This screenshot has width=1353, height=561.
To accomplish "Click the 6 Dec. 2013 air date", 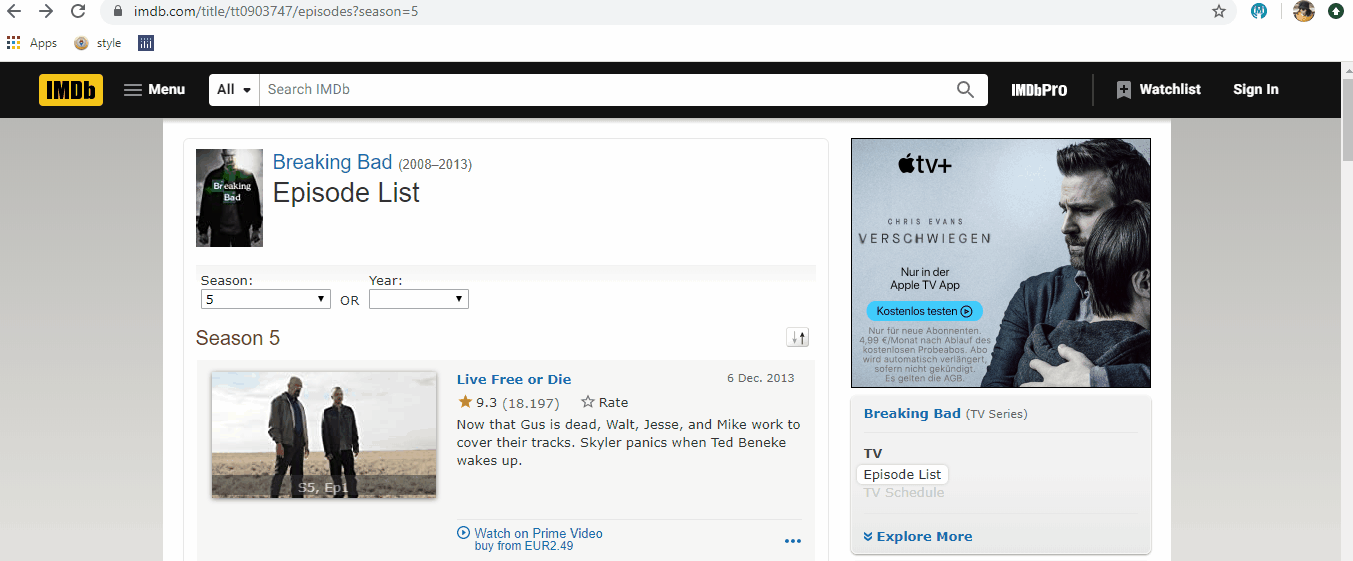I will coord(760,378).
